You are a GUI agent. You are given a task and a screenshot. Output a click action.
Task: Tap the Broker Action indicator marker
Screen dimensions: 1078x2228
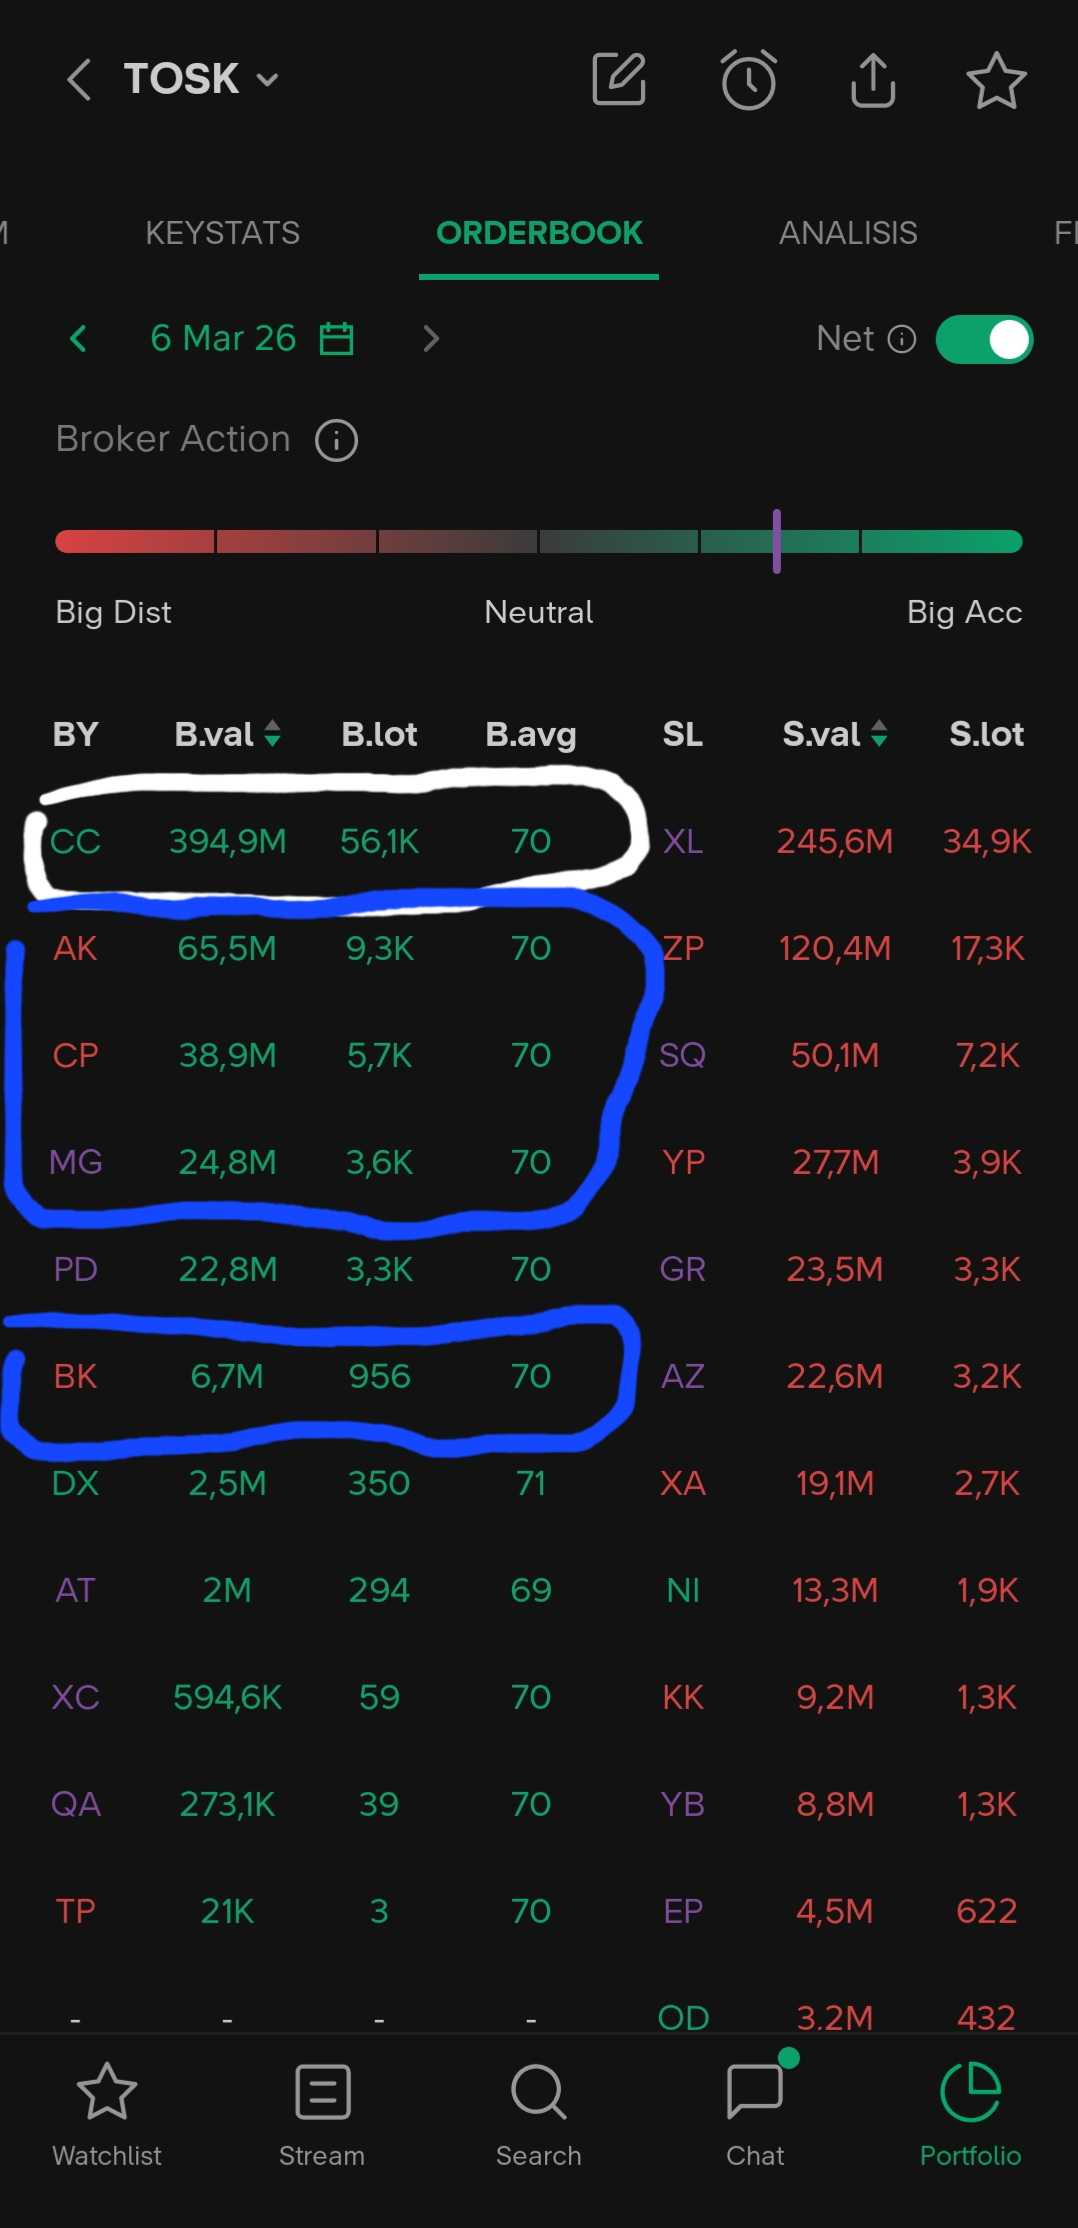pos(776,541)
